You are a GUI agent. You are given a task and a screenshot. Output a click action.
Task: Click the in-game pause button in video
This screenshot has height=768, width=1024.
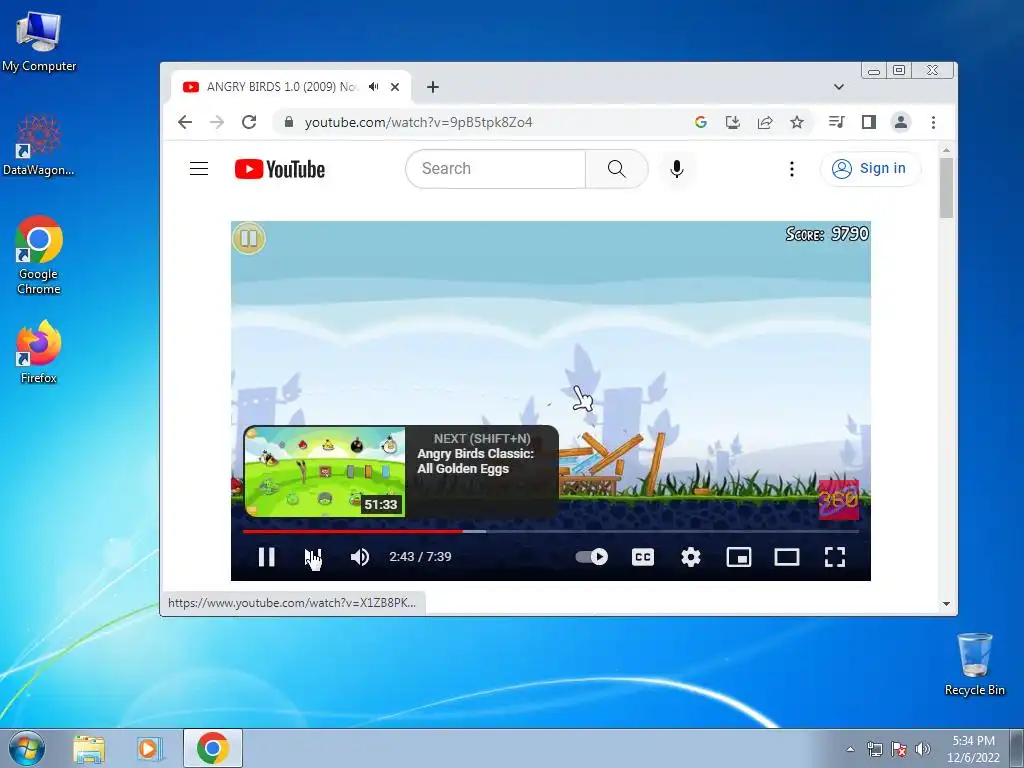click(249, 238)
